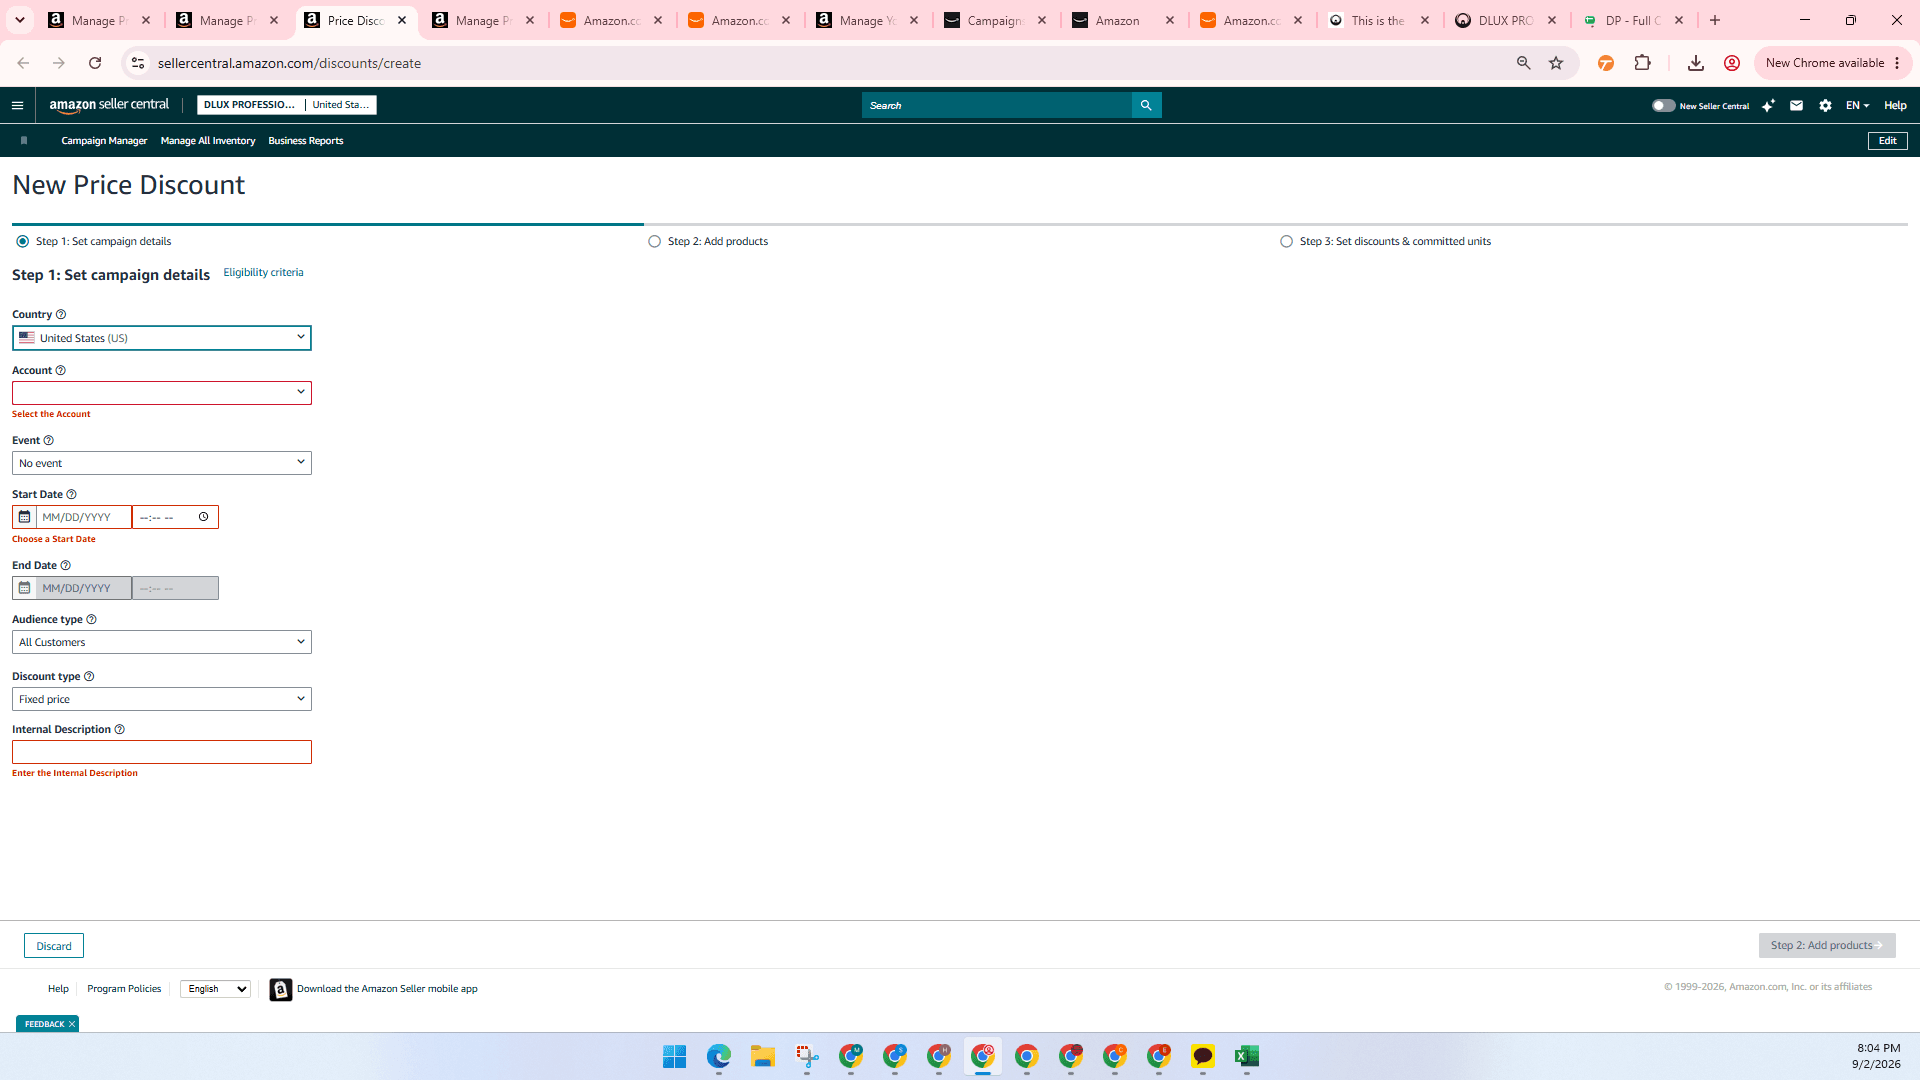Click the End Date help icon
Viewport: 1920px width, 1080px height.
66,565
